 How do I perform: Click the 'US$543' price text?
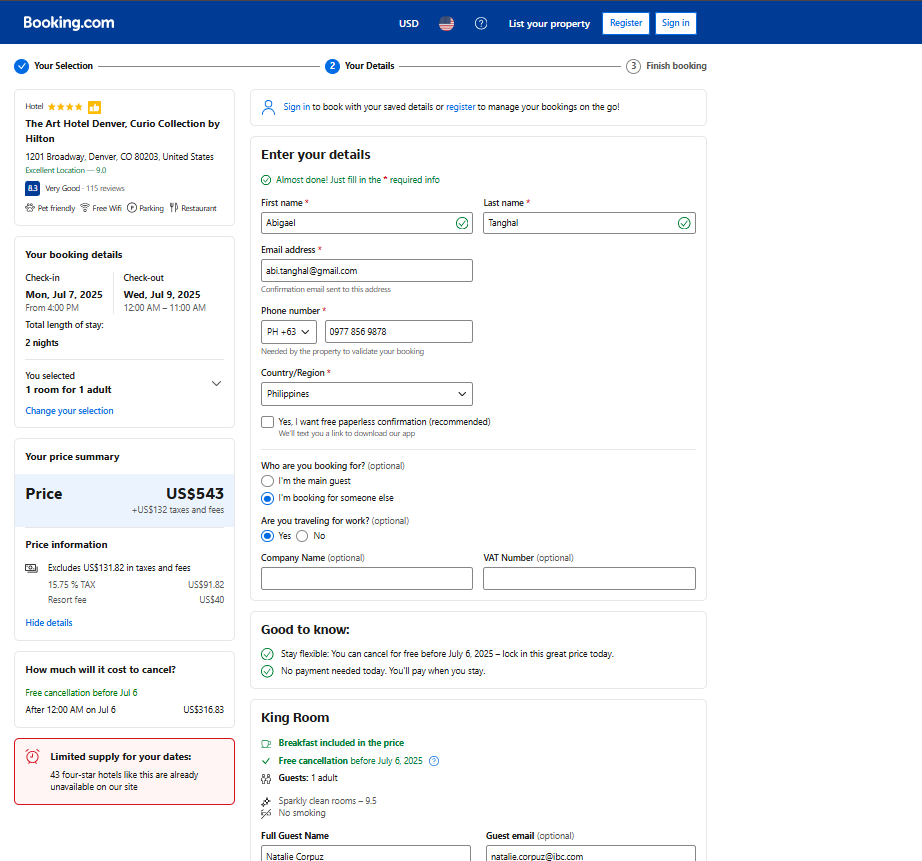(x=195, y=493)
